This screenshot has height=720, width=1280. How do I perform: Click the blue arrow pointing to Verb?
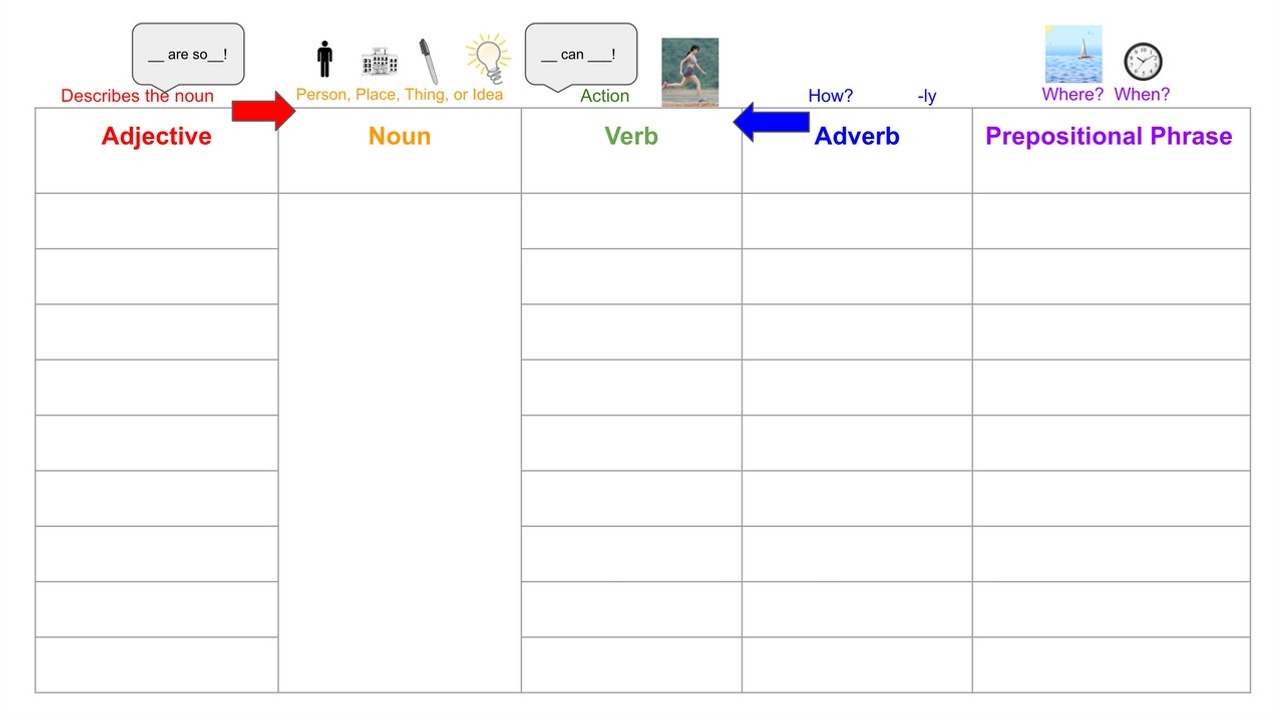click(771, 122)
